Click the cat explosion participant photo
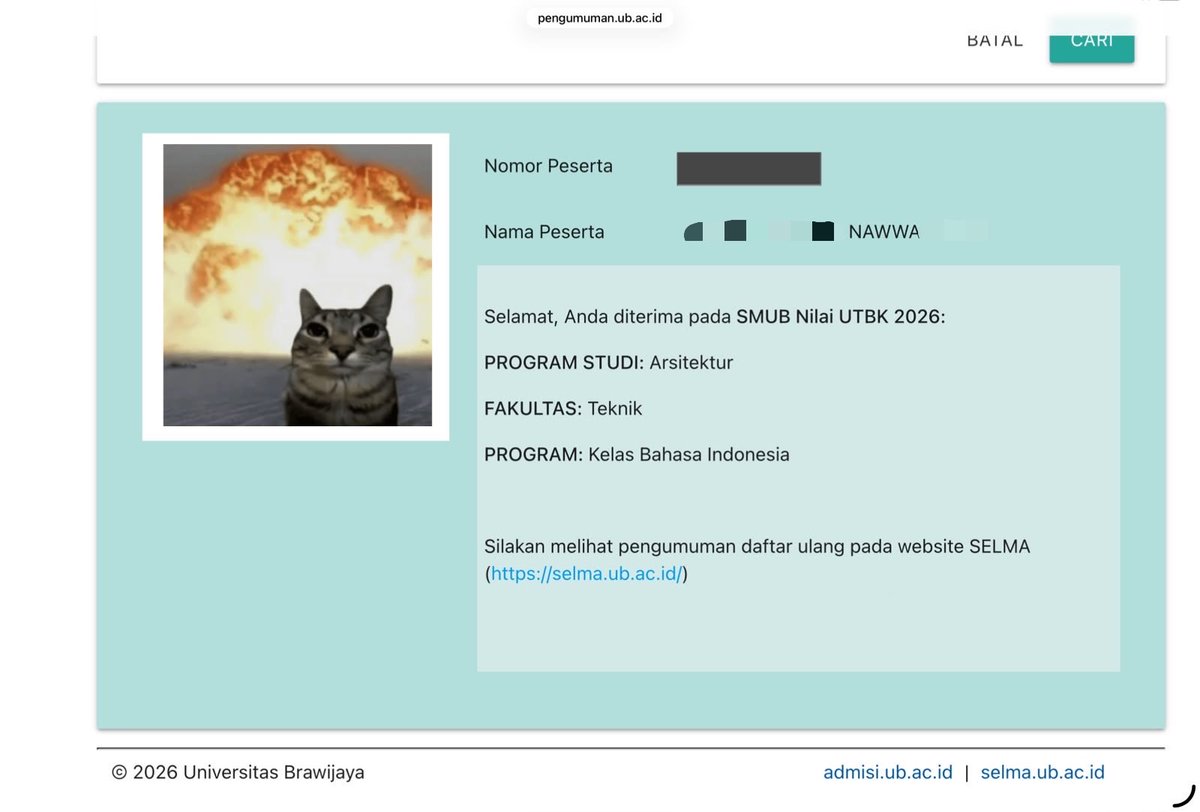 (x=297, y=285)
